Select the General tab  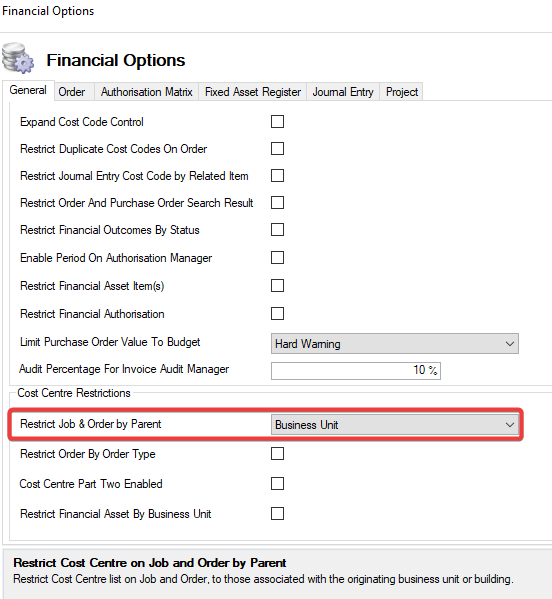[x=28, y=91]
